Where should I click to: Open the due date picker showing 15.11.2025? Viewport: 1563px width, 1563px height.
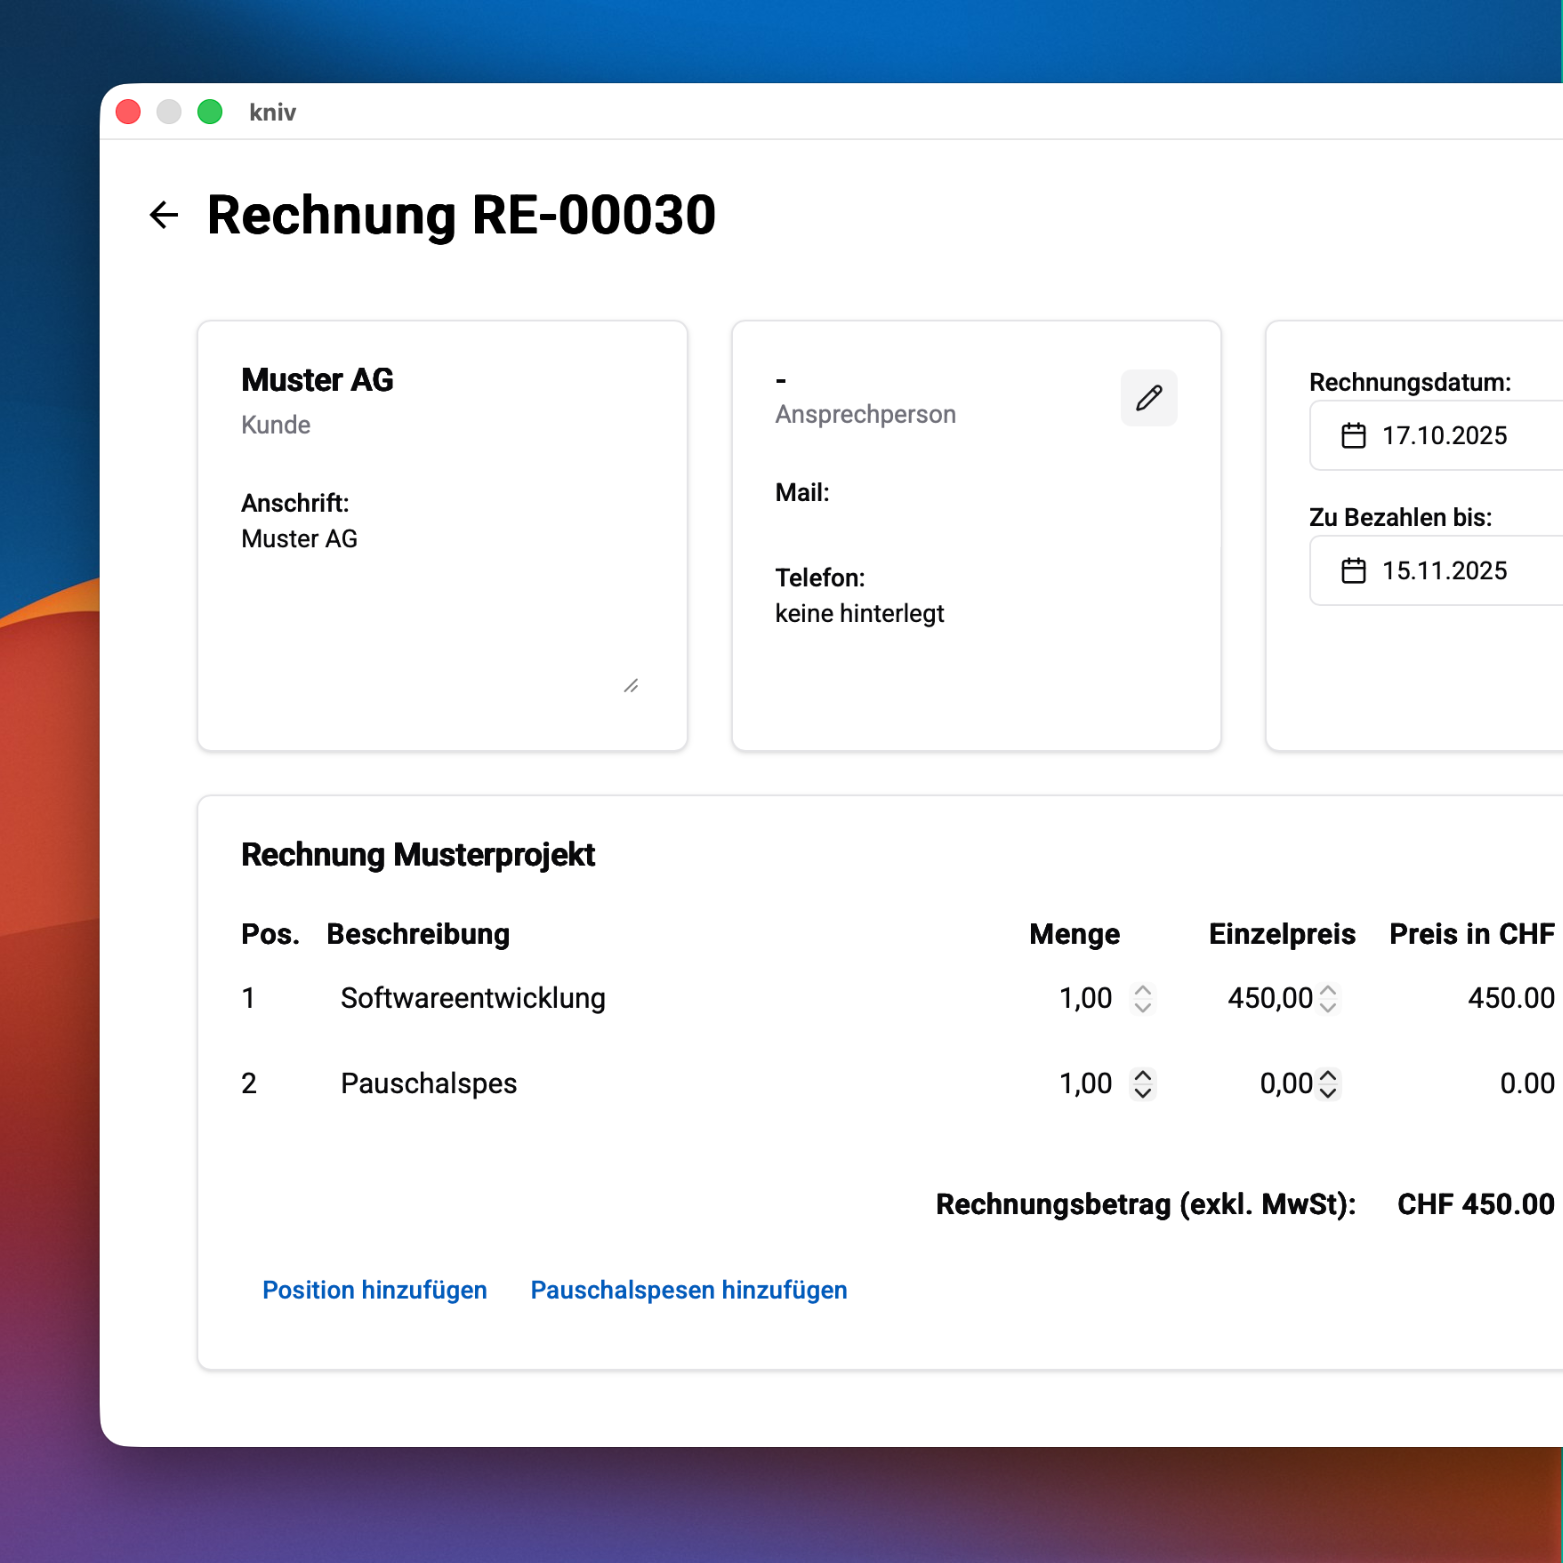pyautogui.click(x=1444, y=571)
